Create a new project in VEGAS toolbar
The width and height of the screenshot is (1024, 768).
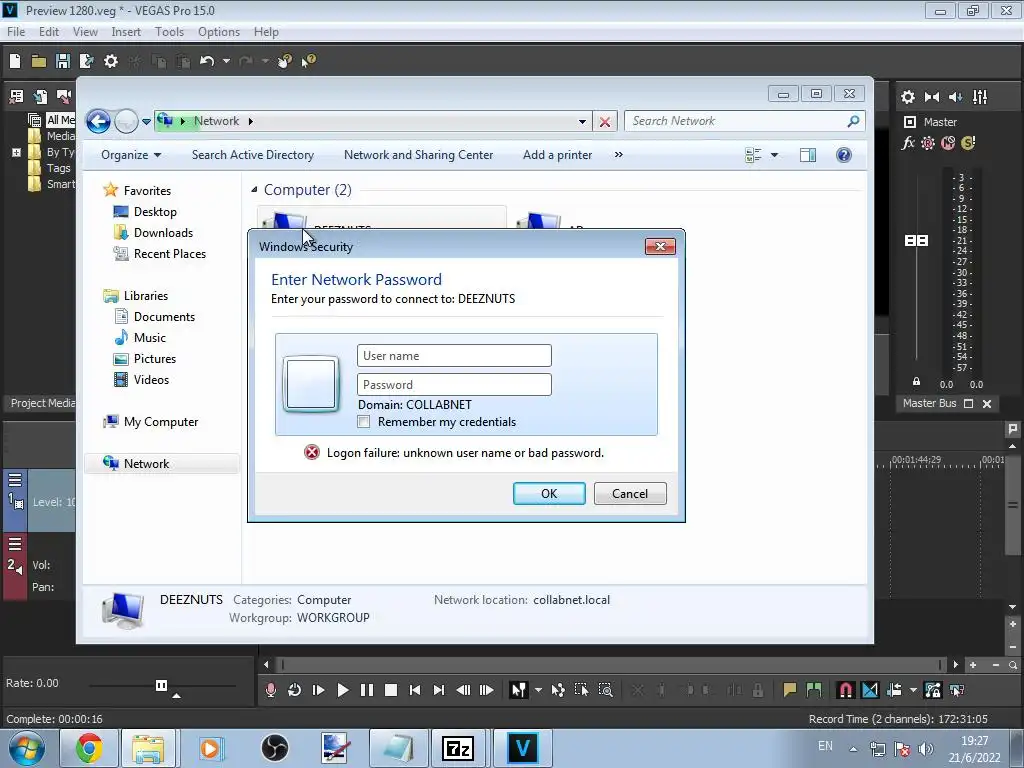click(x=15, y=61)
